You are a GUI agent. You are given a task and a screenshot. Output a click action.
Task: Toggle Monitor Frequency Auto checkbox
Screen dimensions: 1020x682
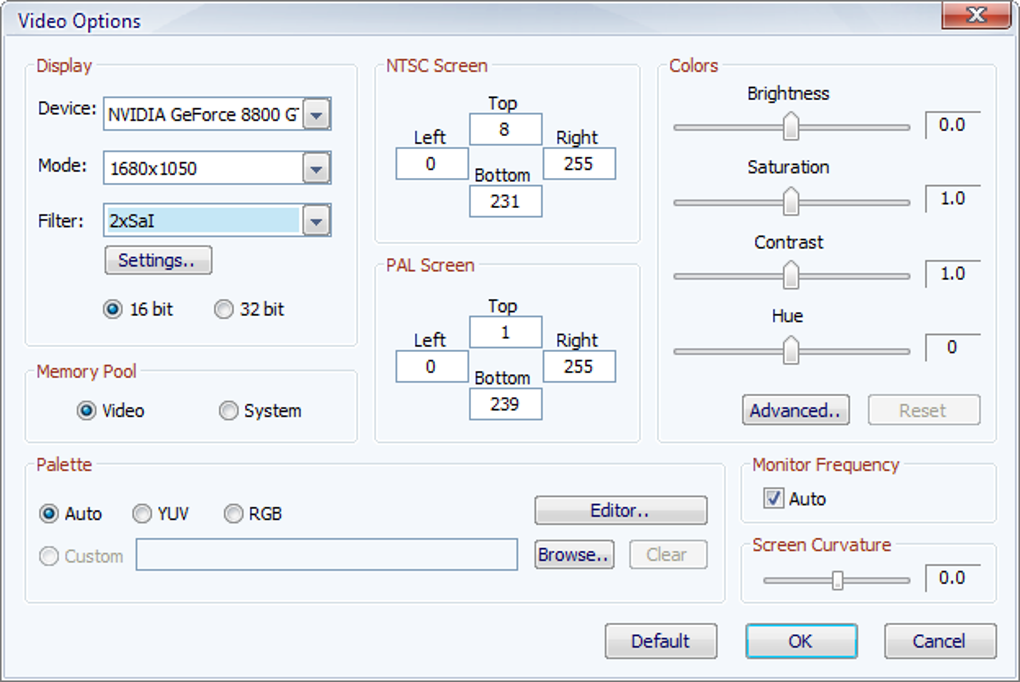pyautogui.click(x=773, y=498)
